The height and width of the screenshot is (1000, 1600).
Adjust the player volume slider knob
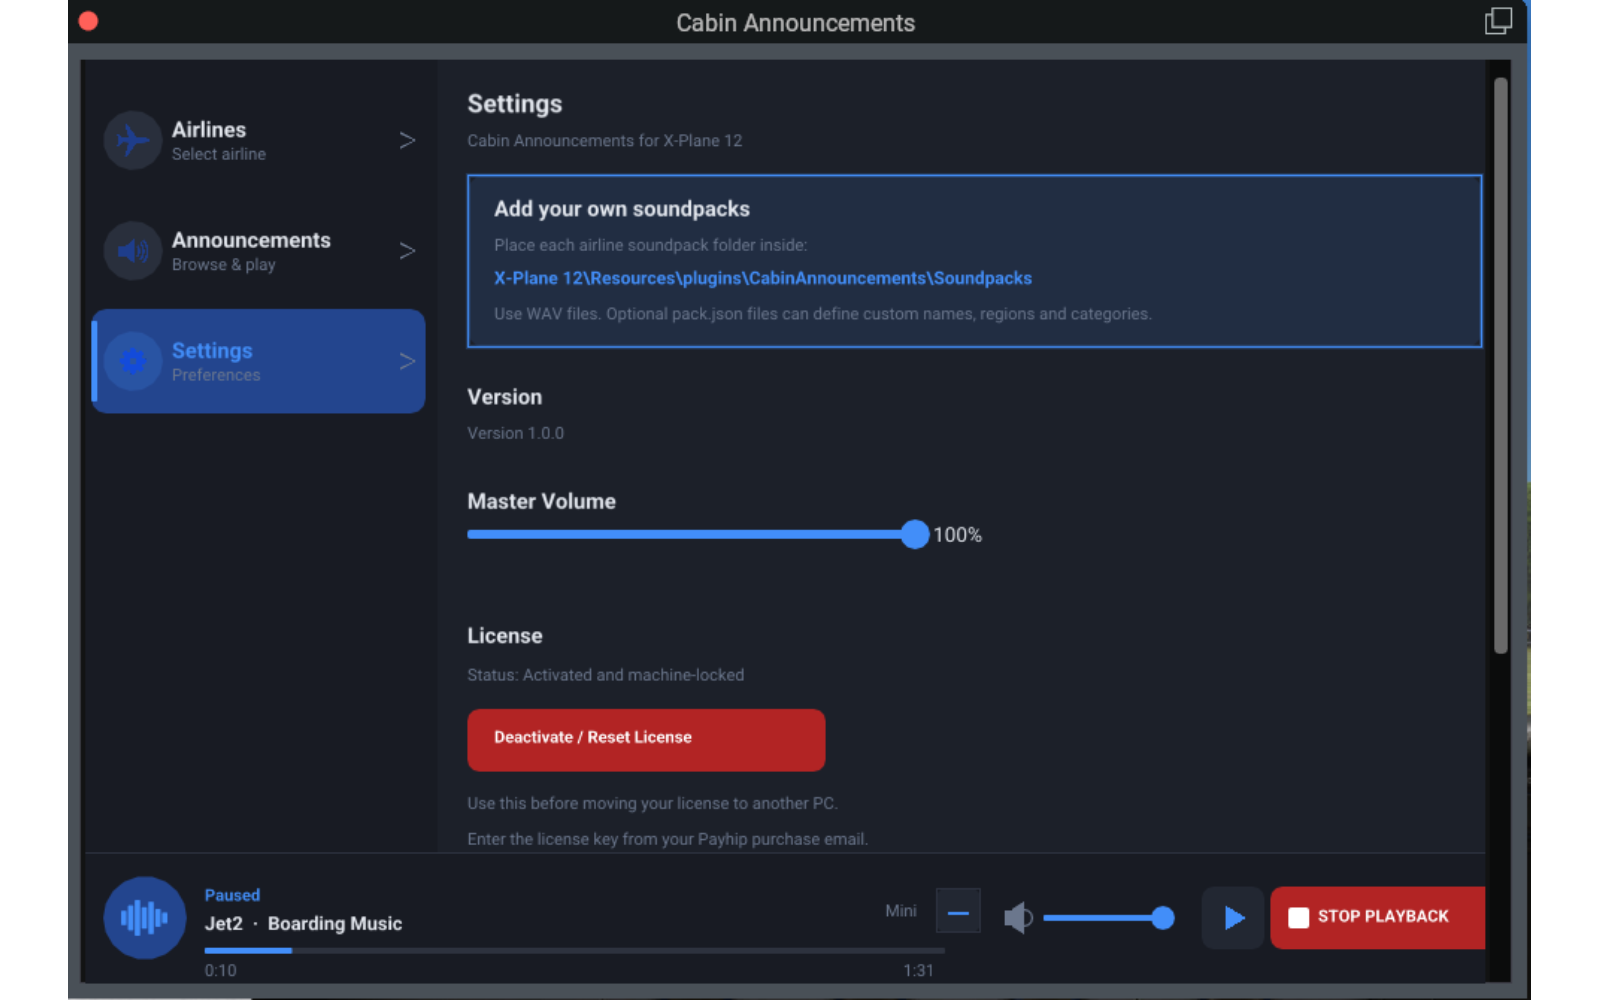[1162, 917]
